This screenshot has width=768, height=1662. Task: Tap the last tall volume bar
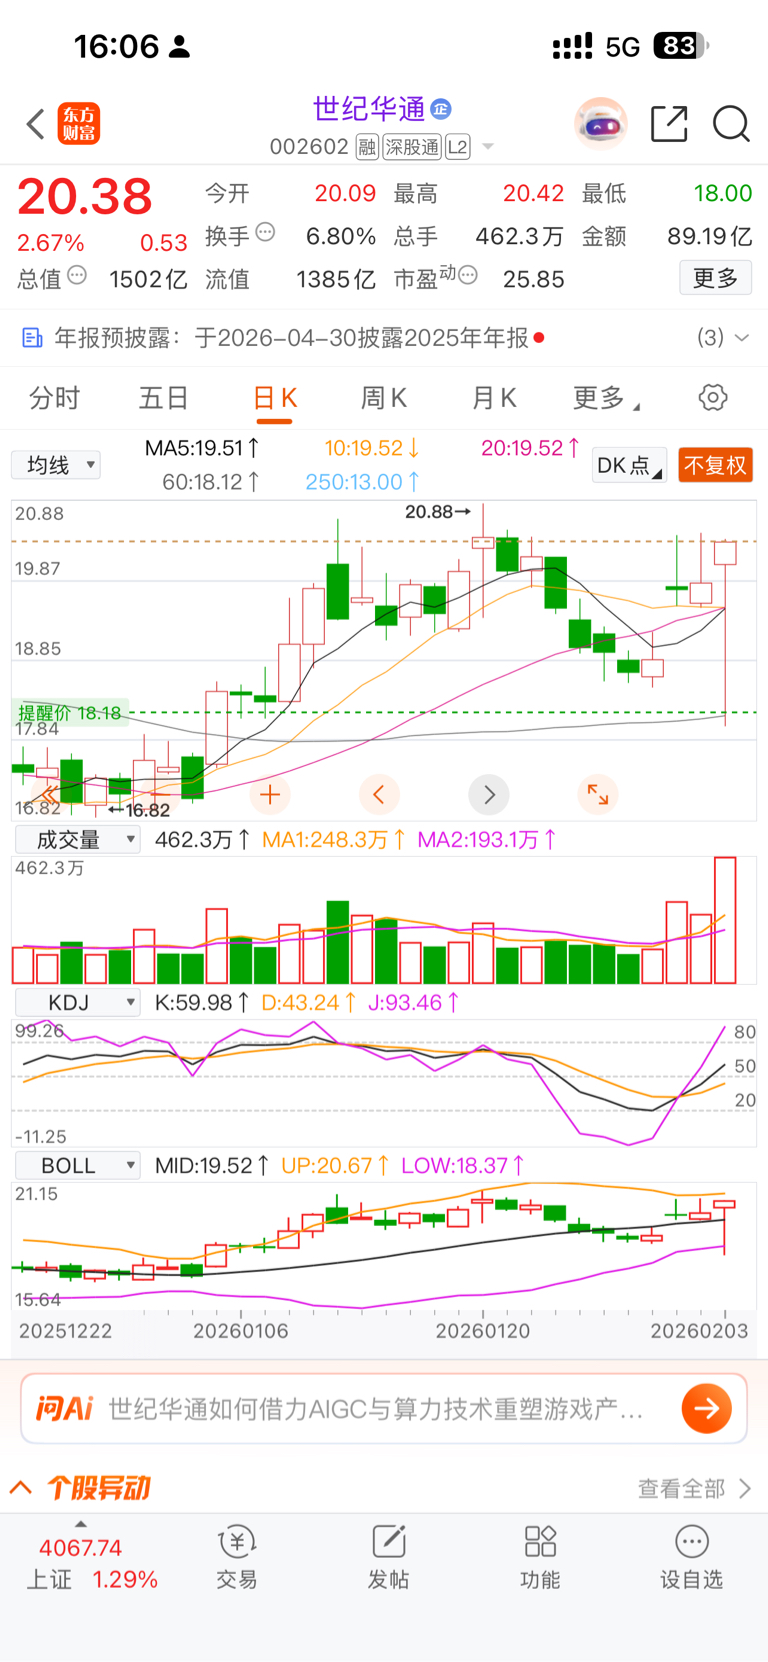click(725, 920)
